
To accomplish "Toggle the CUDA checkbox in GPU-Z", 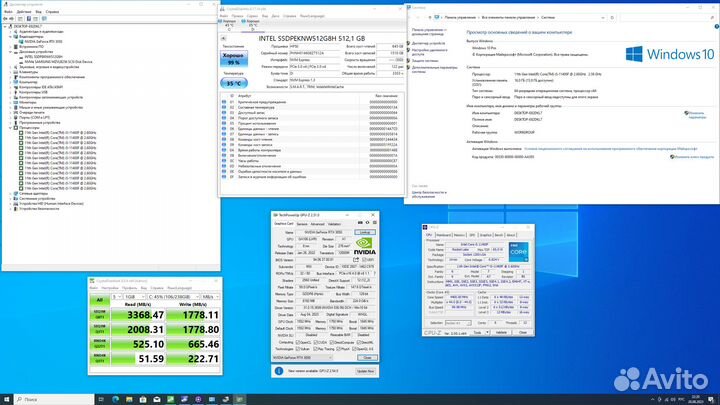I will (x=316, y=343).
